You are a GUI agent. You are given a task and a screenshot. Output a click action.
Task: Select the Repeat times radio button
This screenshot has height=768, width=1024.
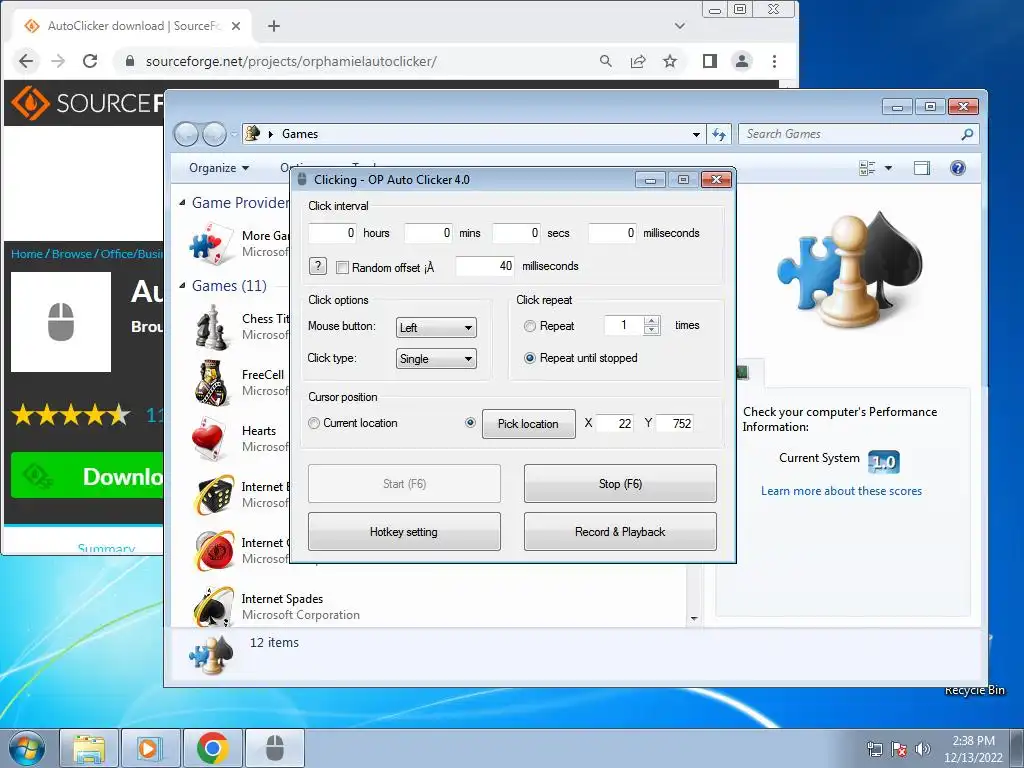point(530,326)
